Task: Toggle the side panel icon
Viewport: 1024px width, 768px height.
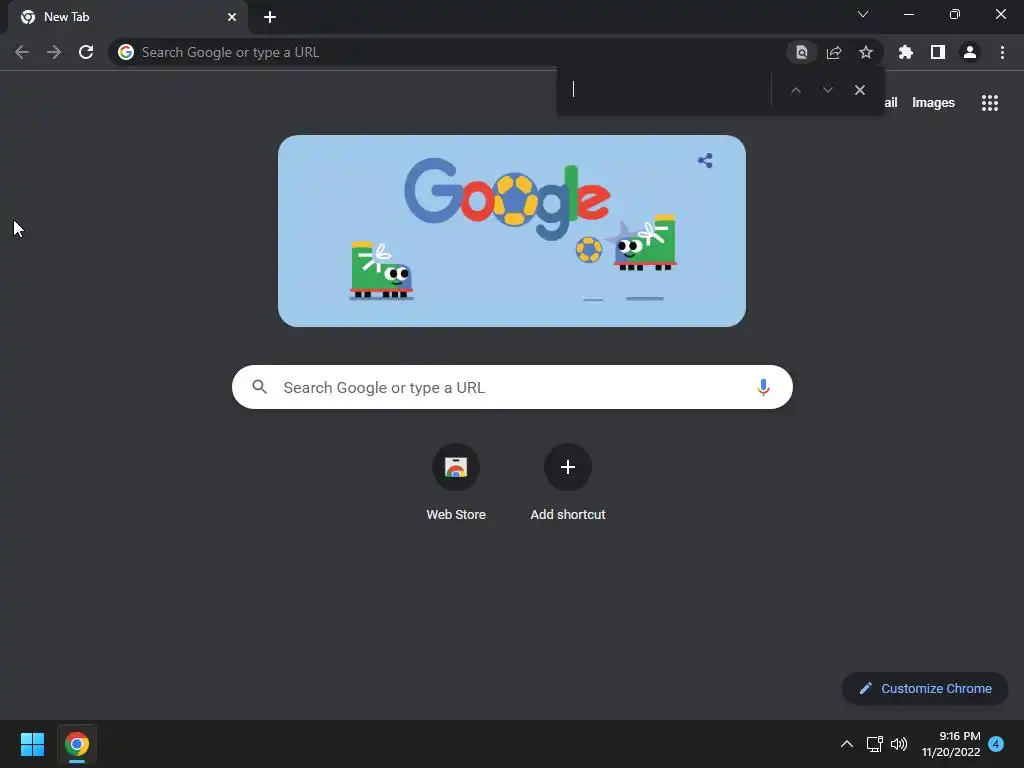Action: click(x=938, y=52)
